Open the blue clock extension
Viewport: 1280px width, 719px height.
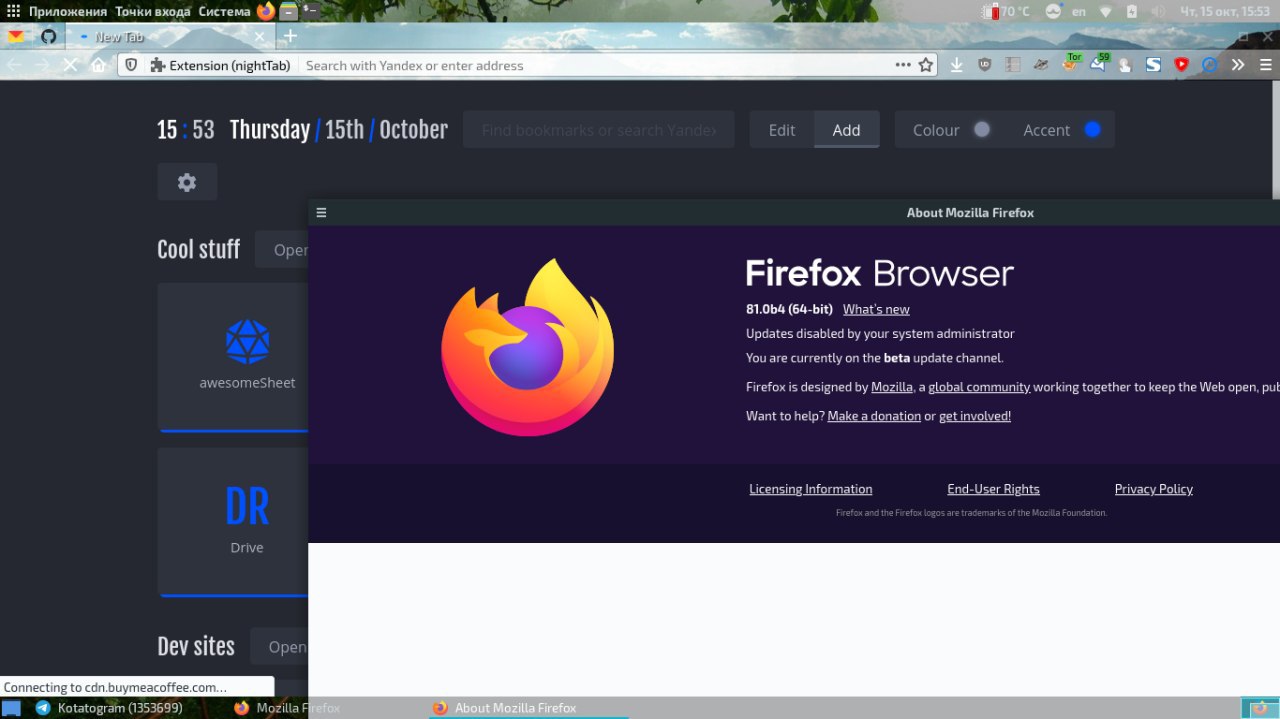pos(1209,65)
